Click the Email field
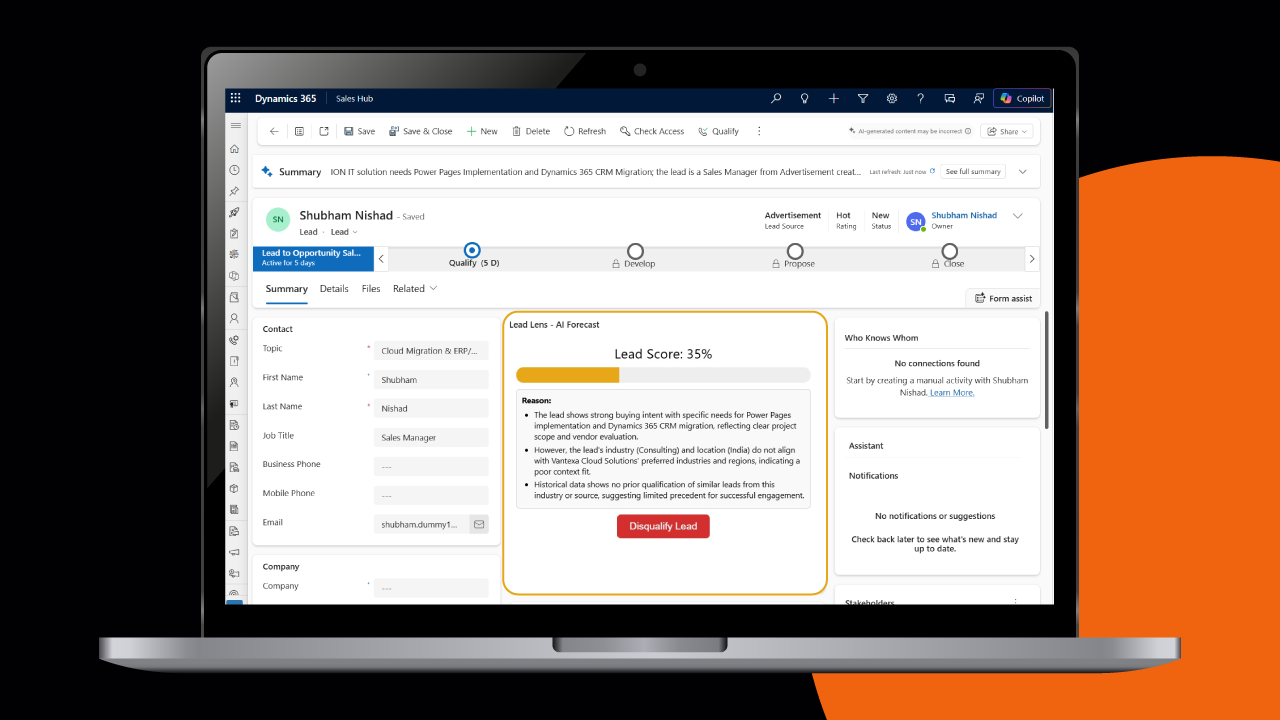 421,524
